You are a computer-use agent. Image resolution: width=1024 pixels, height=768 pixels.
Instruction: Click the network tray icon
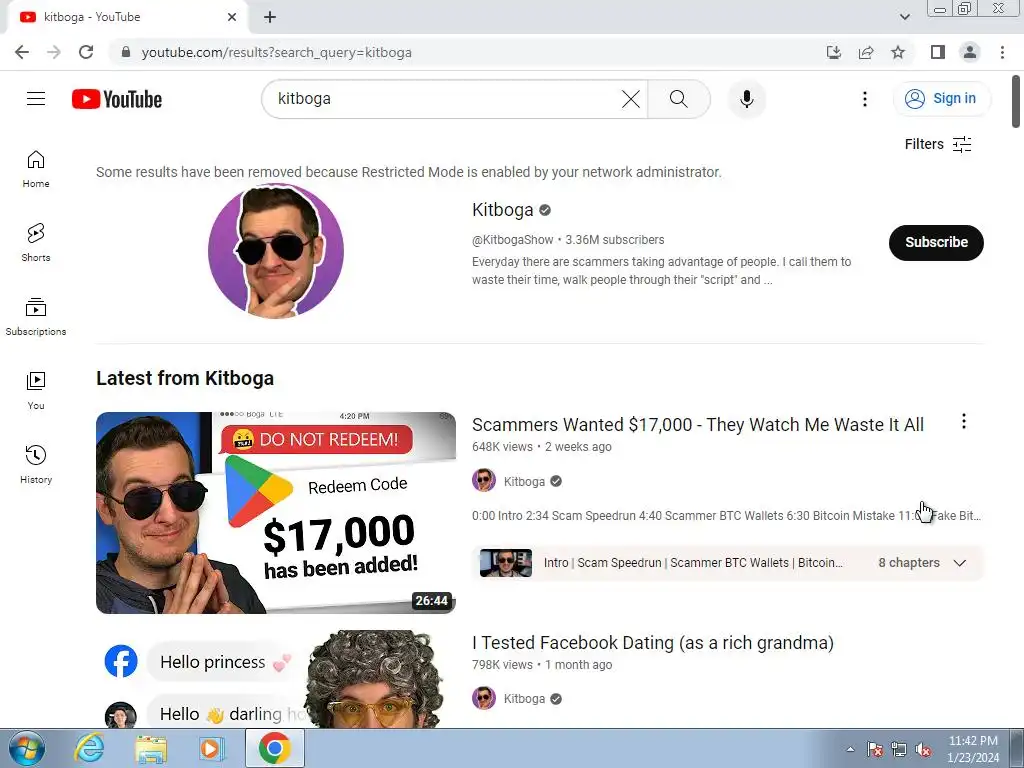click(x=899, y=749)
